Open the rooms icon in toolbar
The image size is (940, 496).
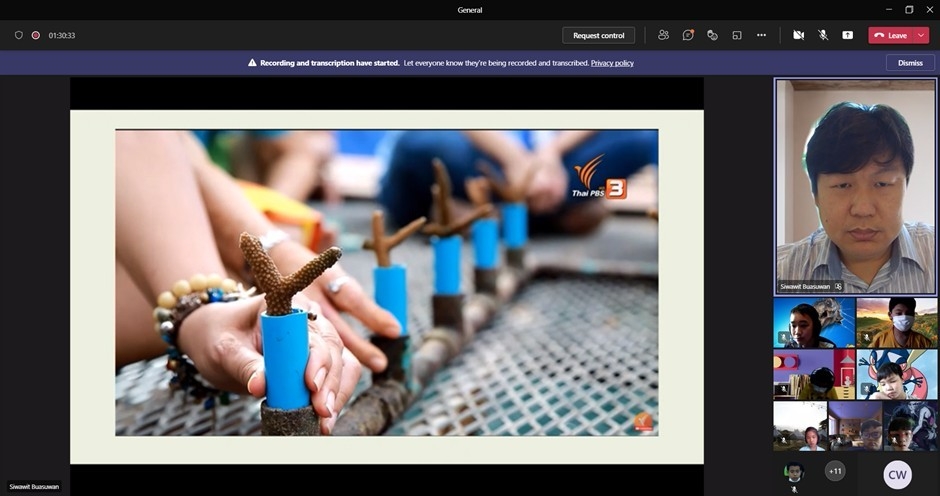(737, 35)
